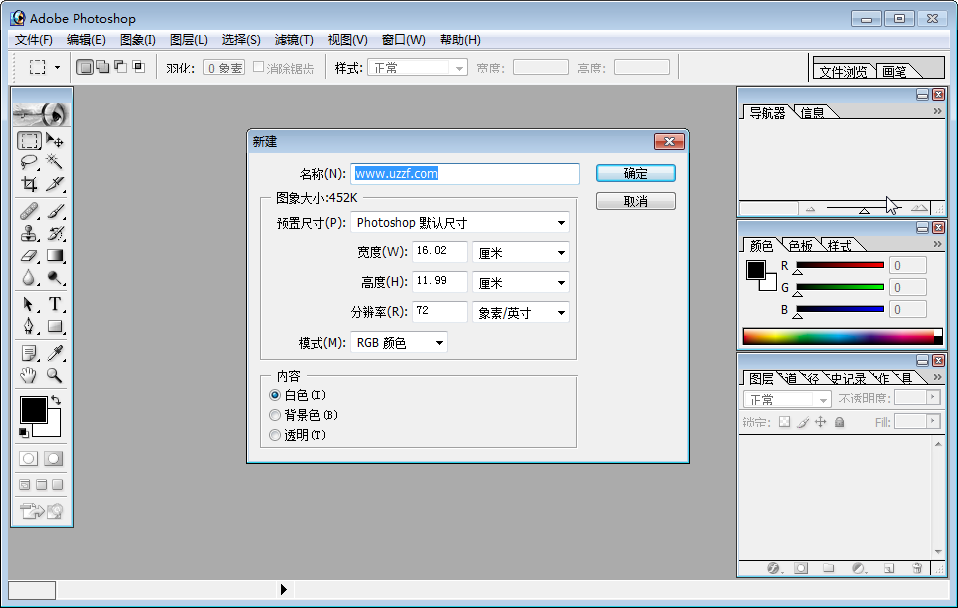Click the color spectrum ramp bar

tap(843, 336)
